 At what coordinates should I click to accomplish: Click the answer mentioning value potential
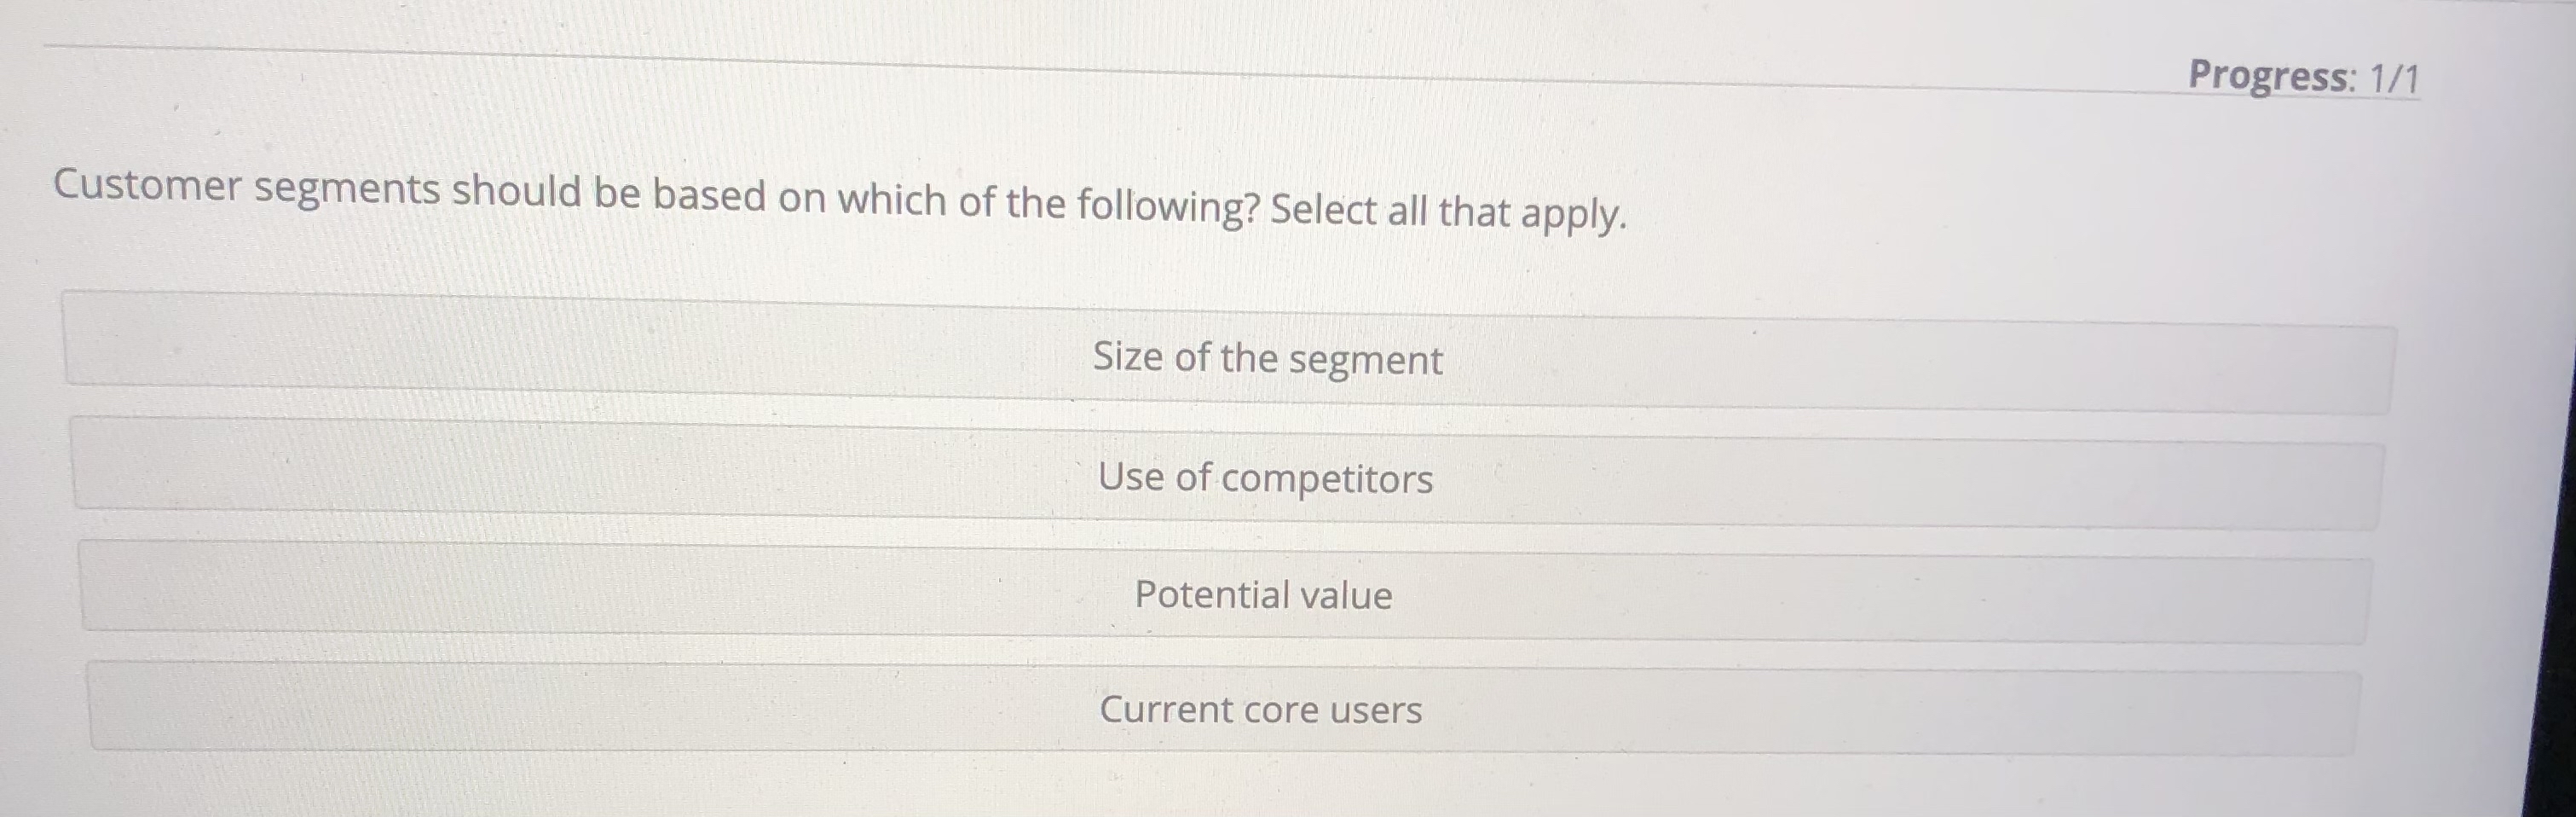pyautogui.click(x=1263, y=595)
